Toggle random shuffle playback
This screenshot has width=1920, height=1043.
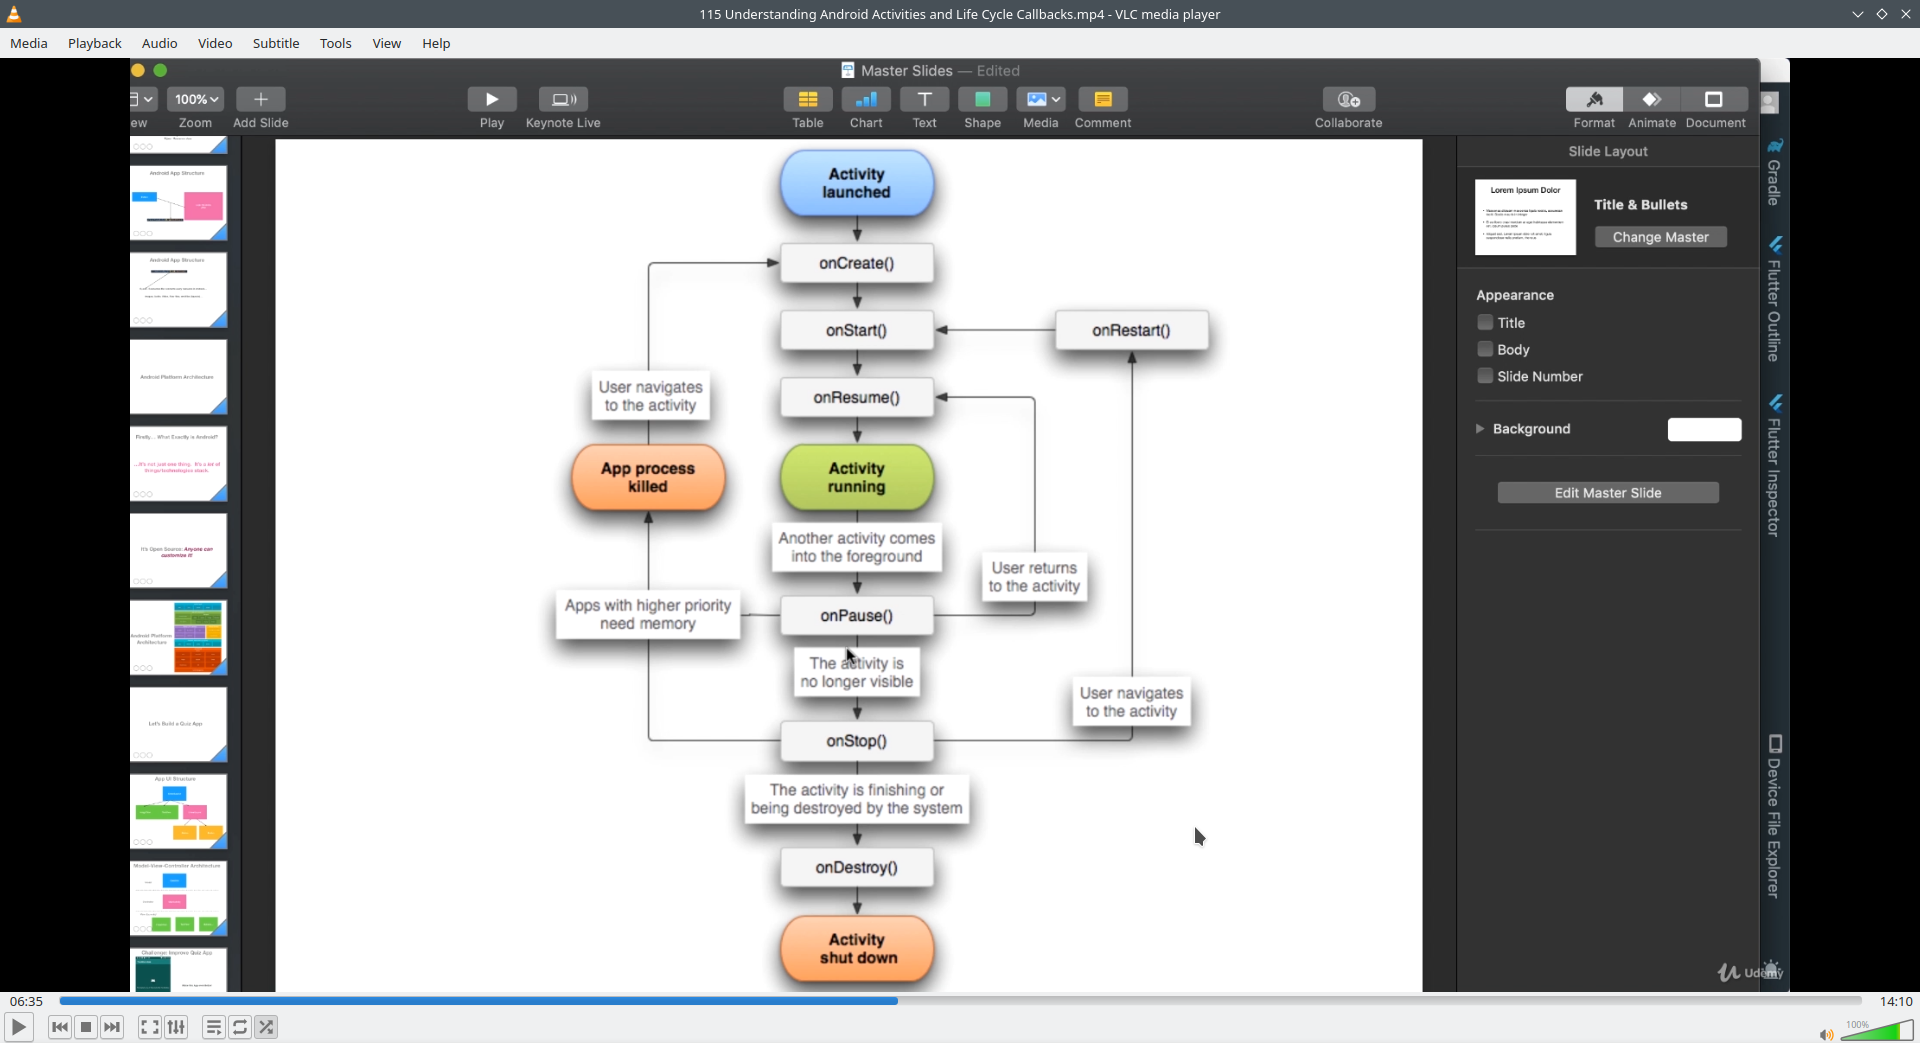pos(266,1027)
